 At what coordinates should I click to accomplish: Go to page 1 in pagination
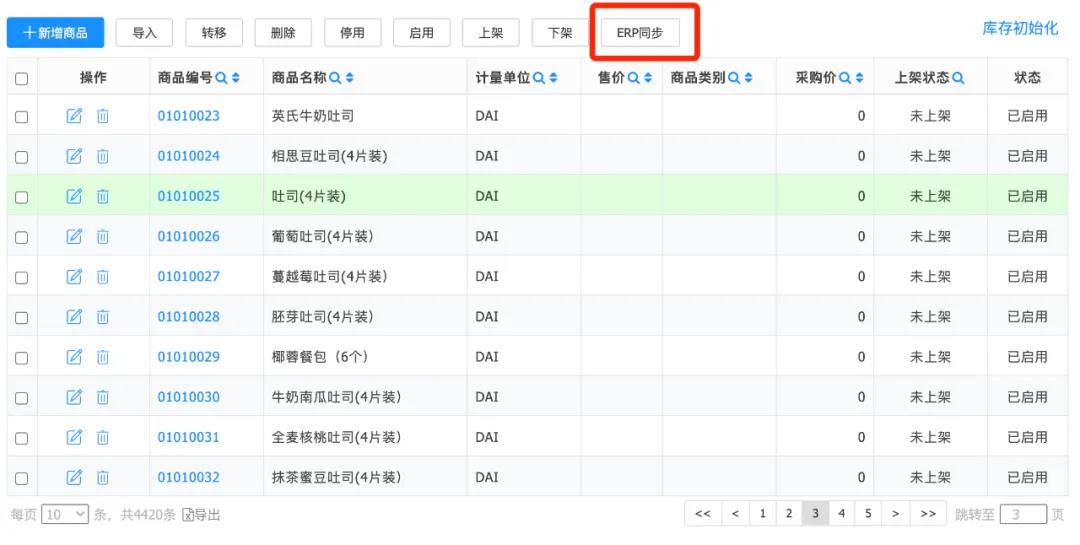(762, 513)
